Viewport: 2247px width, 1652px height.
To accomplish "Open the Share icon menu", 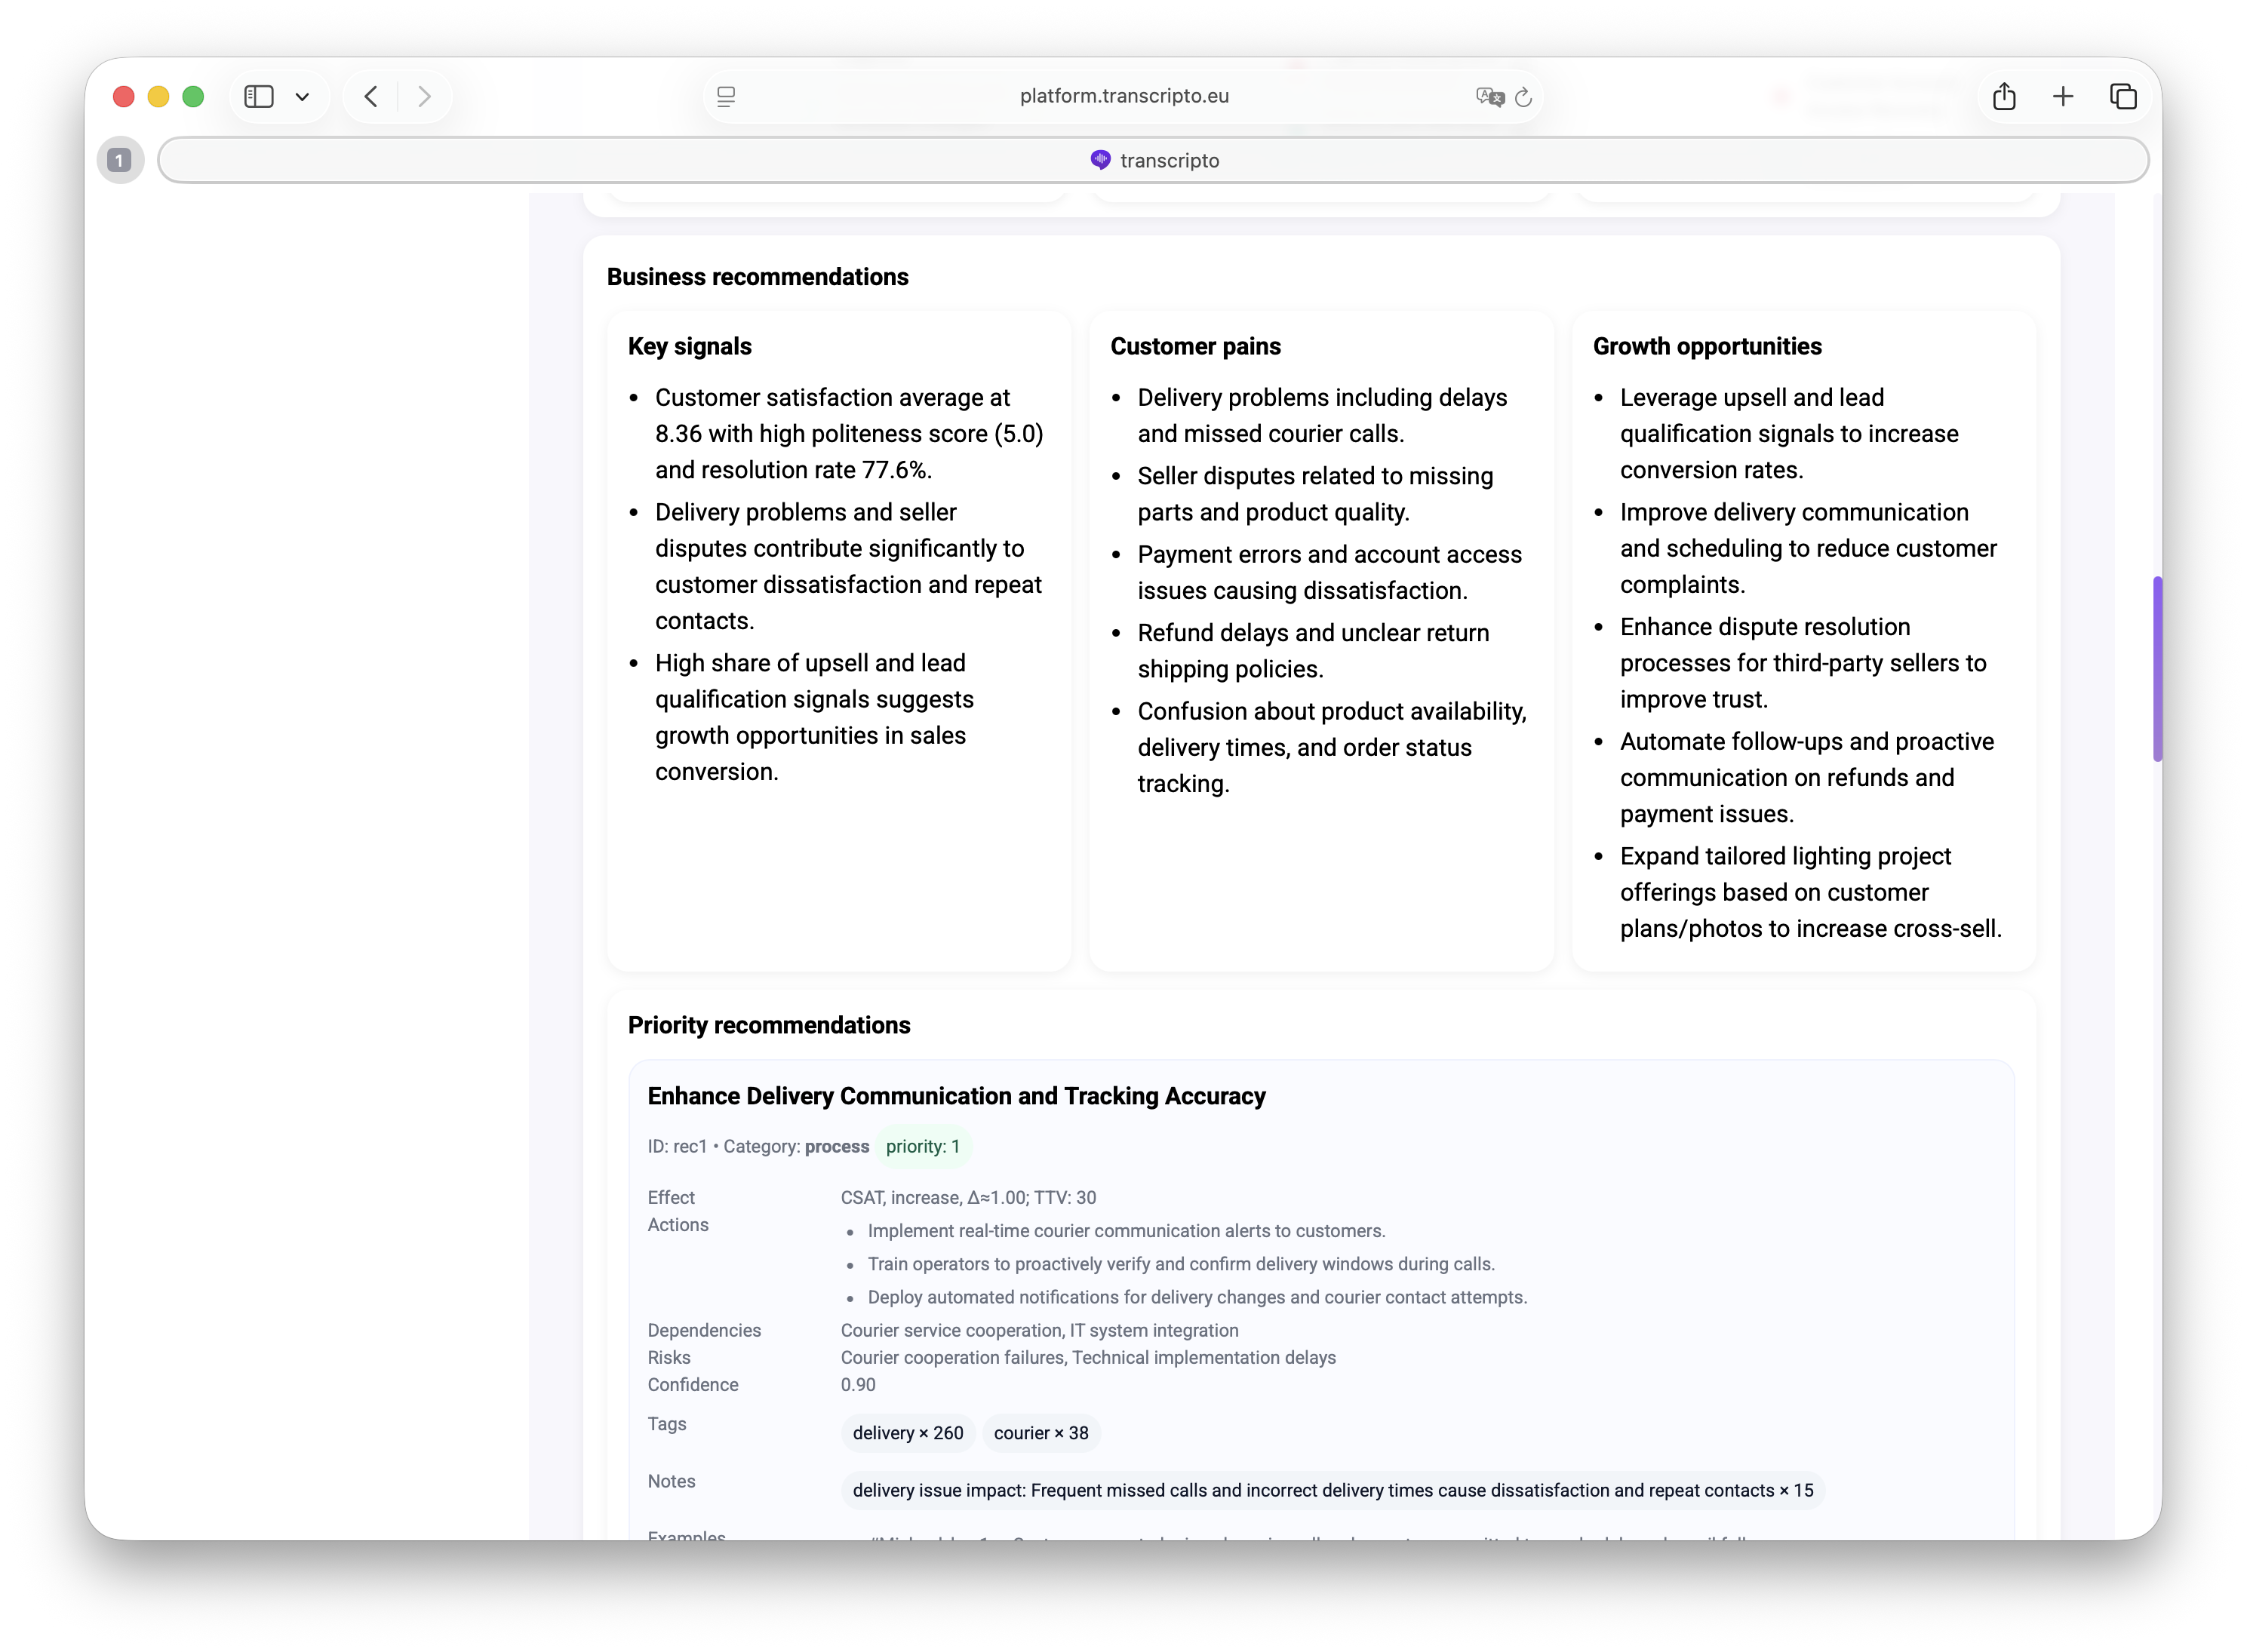I will (x=2003, y=96).
